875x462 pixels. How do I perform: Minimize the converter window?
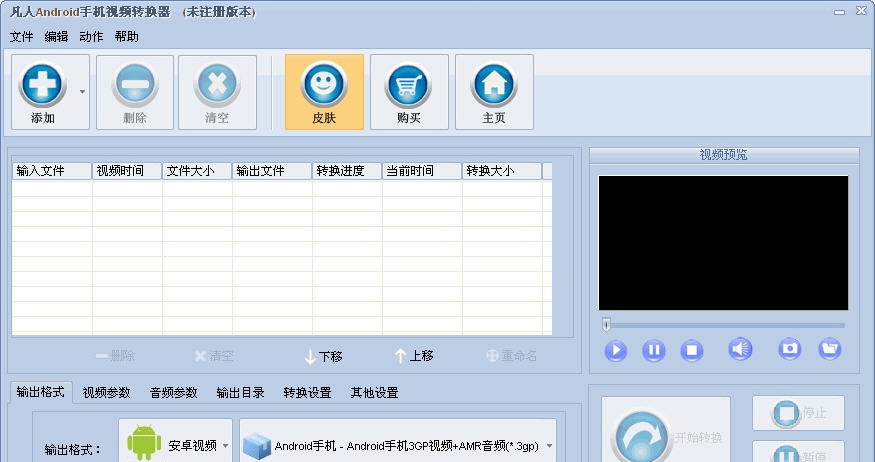coord(839,12)
